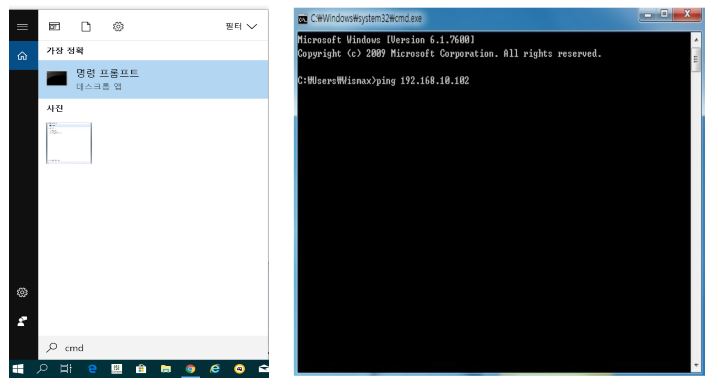
Task: Open the photo thumbnail under 사진
Action: tap(69, 143)
